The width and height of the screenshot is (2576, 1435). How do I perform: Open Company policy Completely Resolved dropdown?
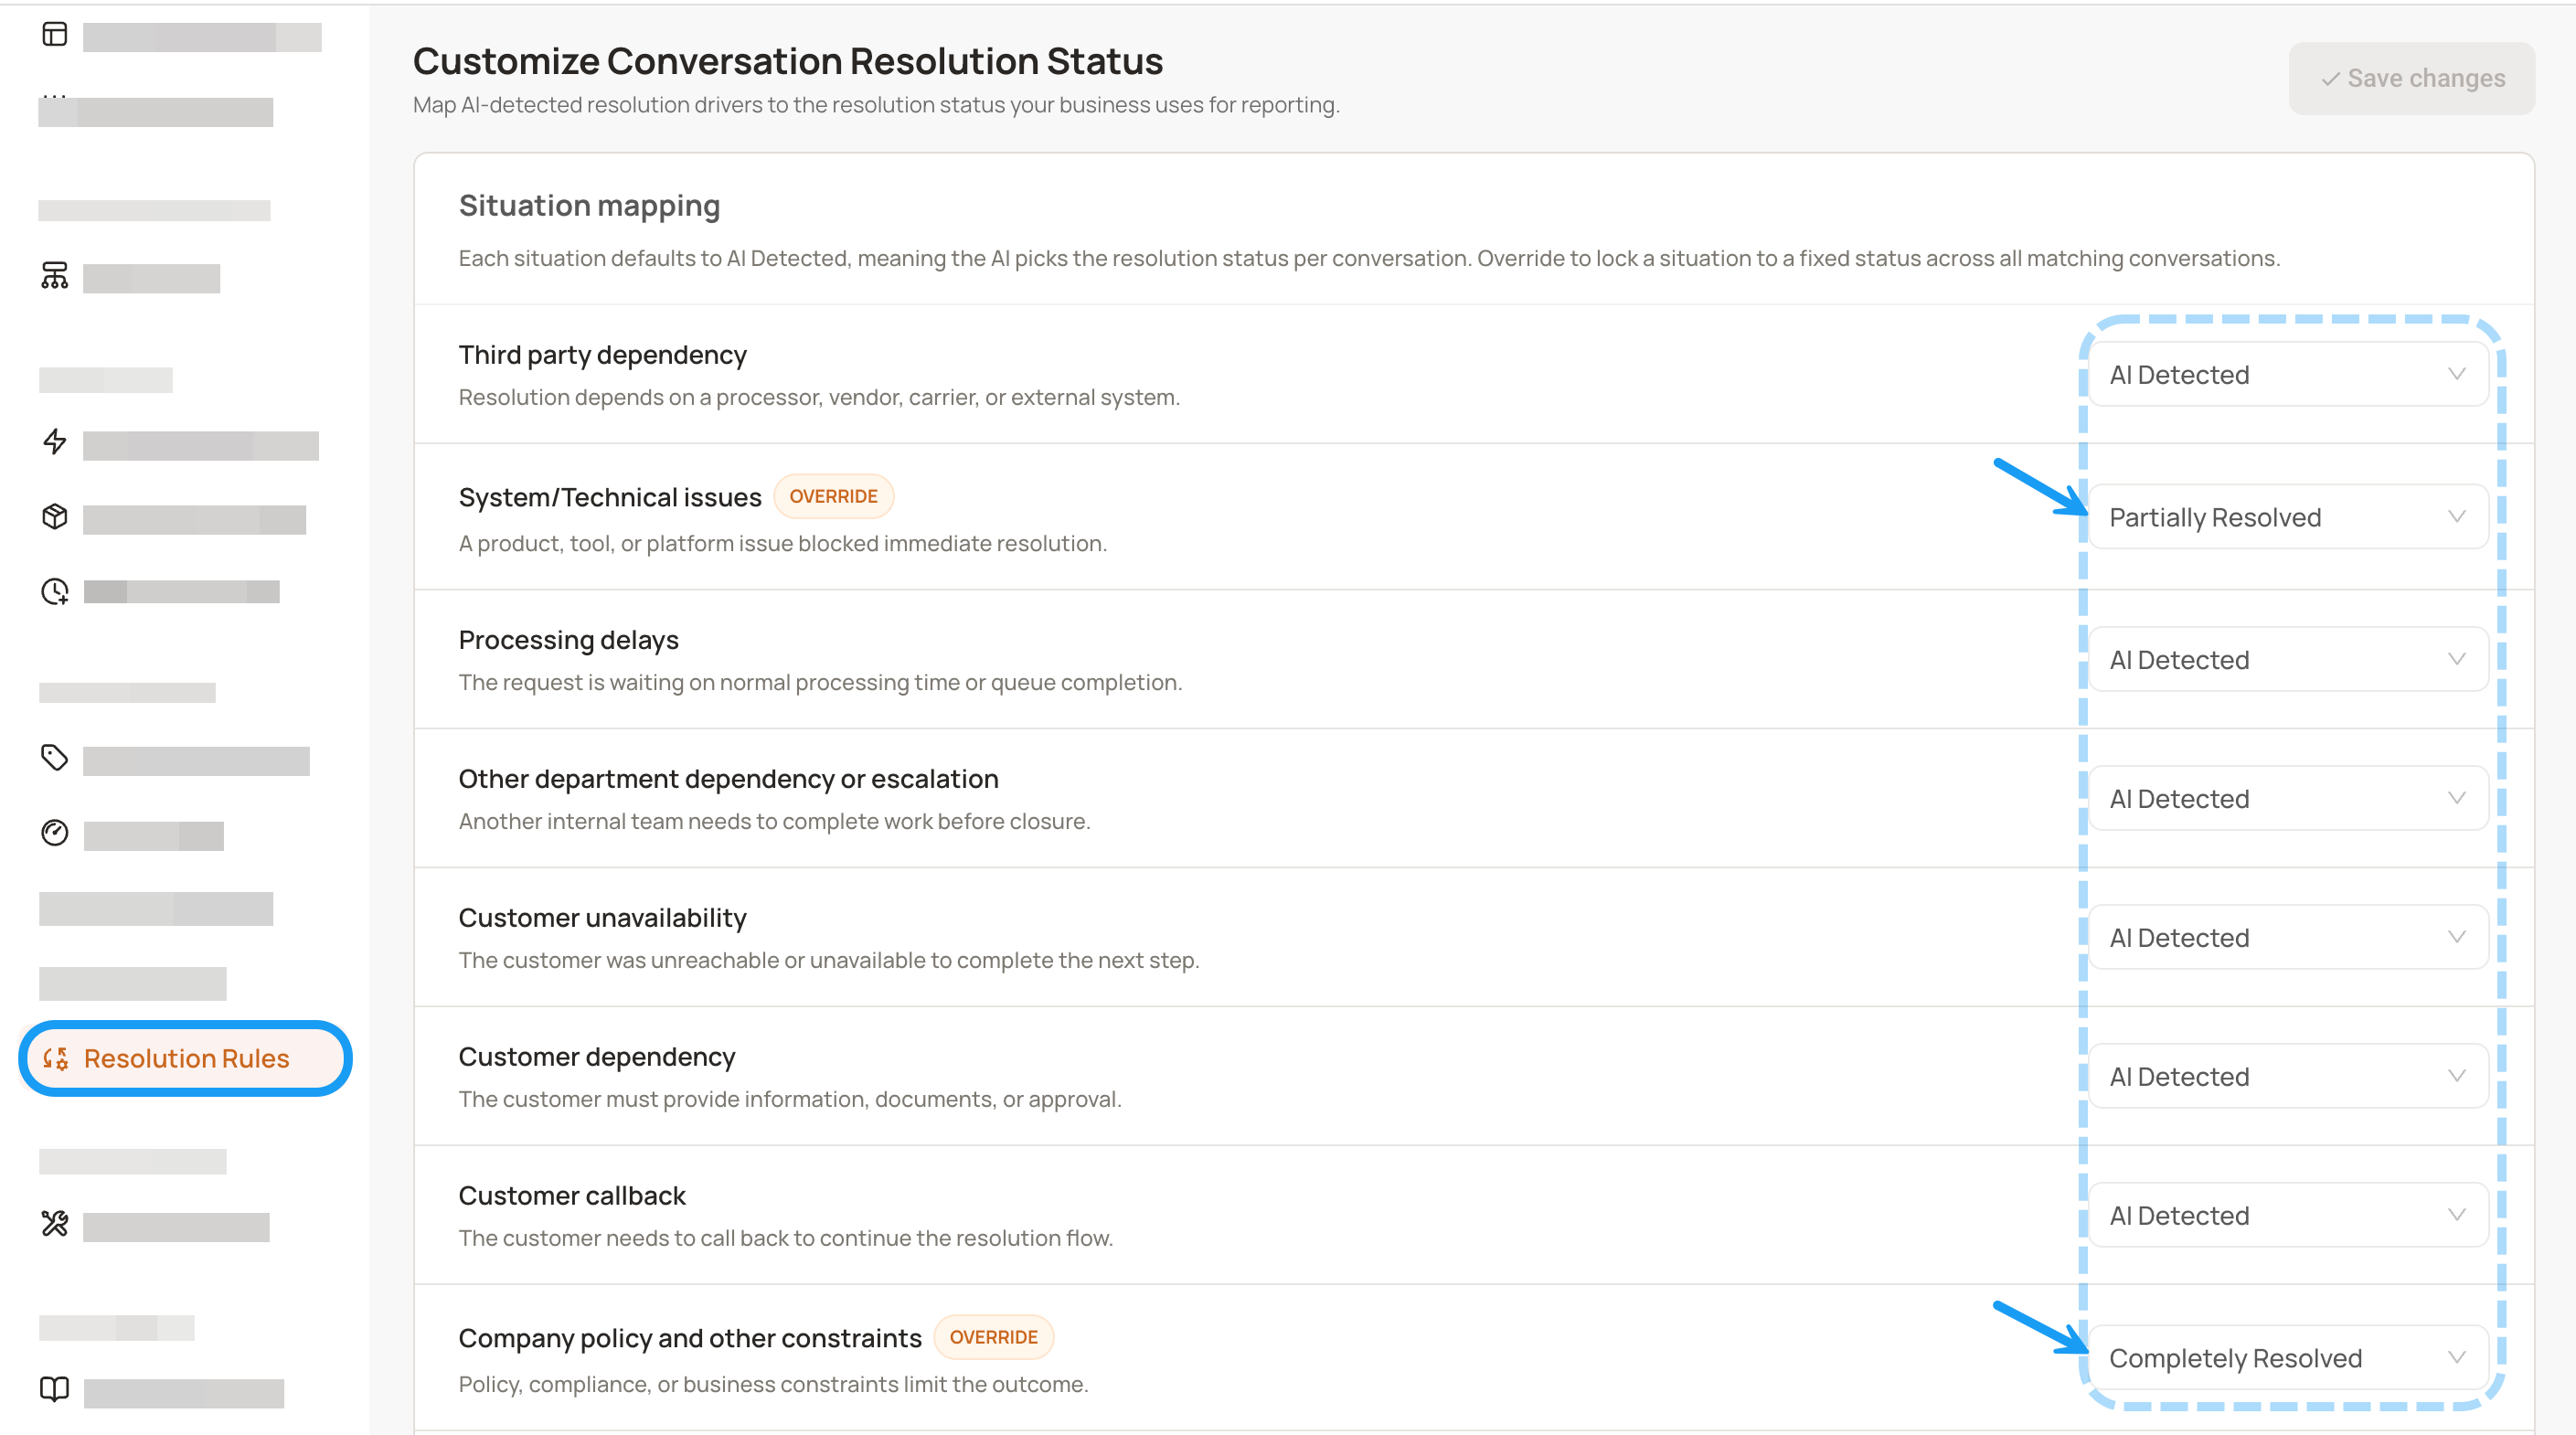(x=2288, y=1358)
